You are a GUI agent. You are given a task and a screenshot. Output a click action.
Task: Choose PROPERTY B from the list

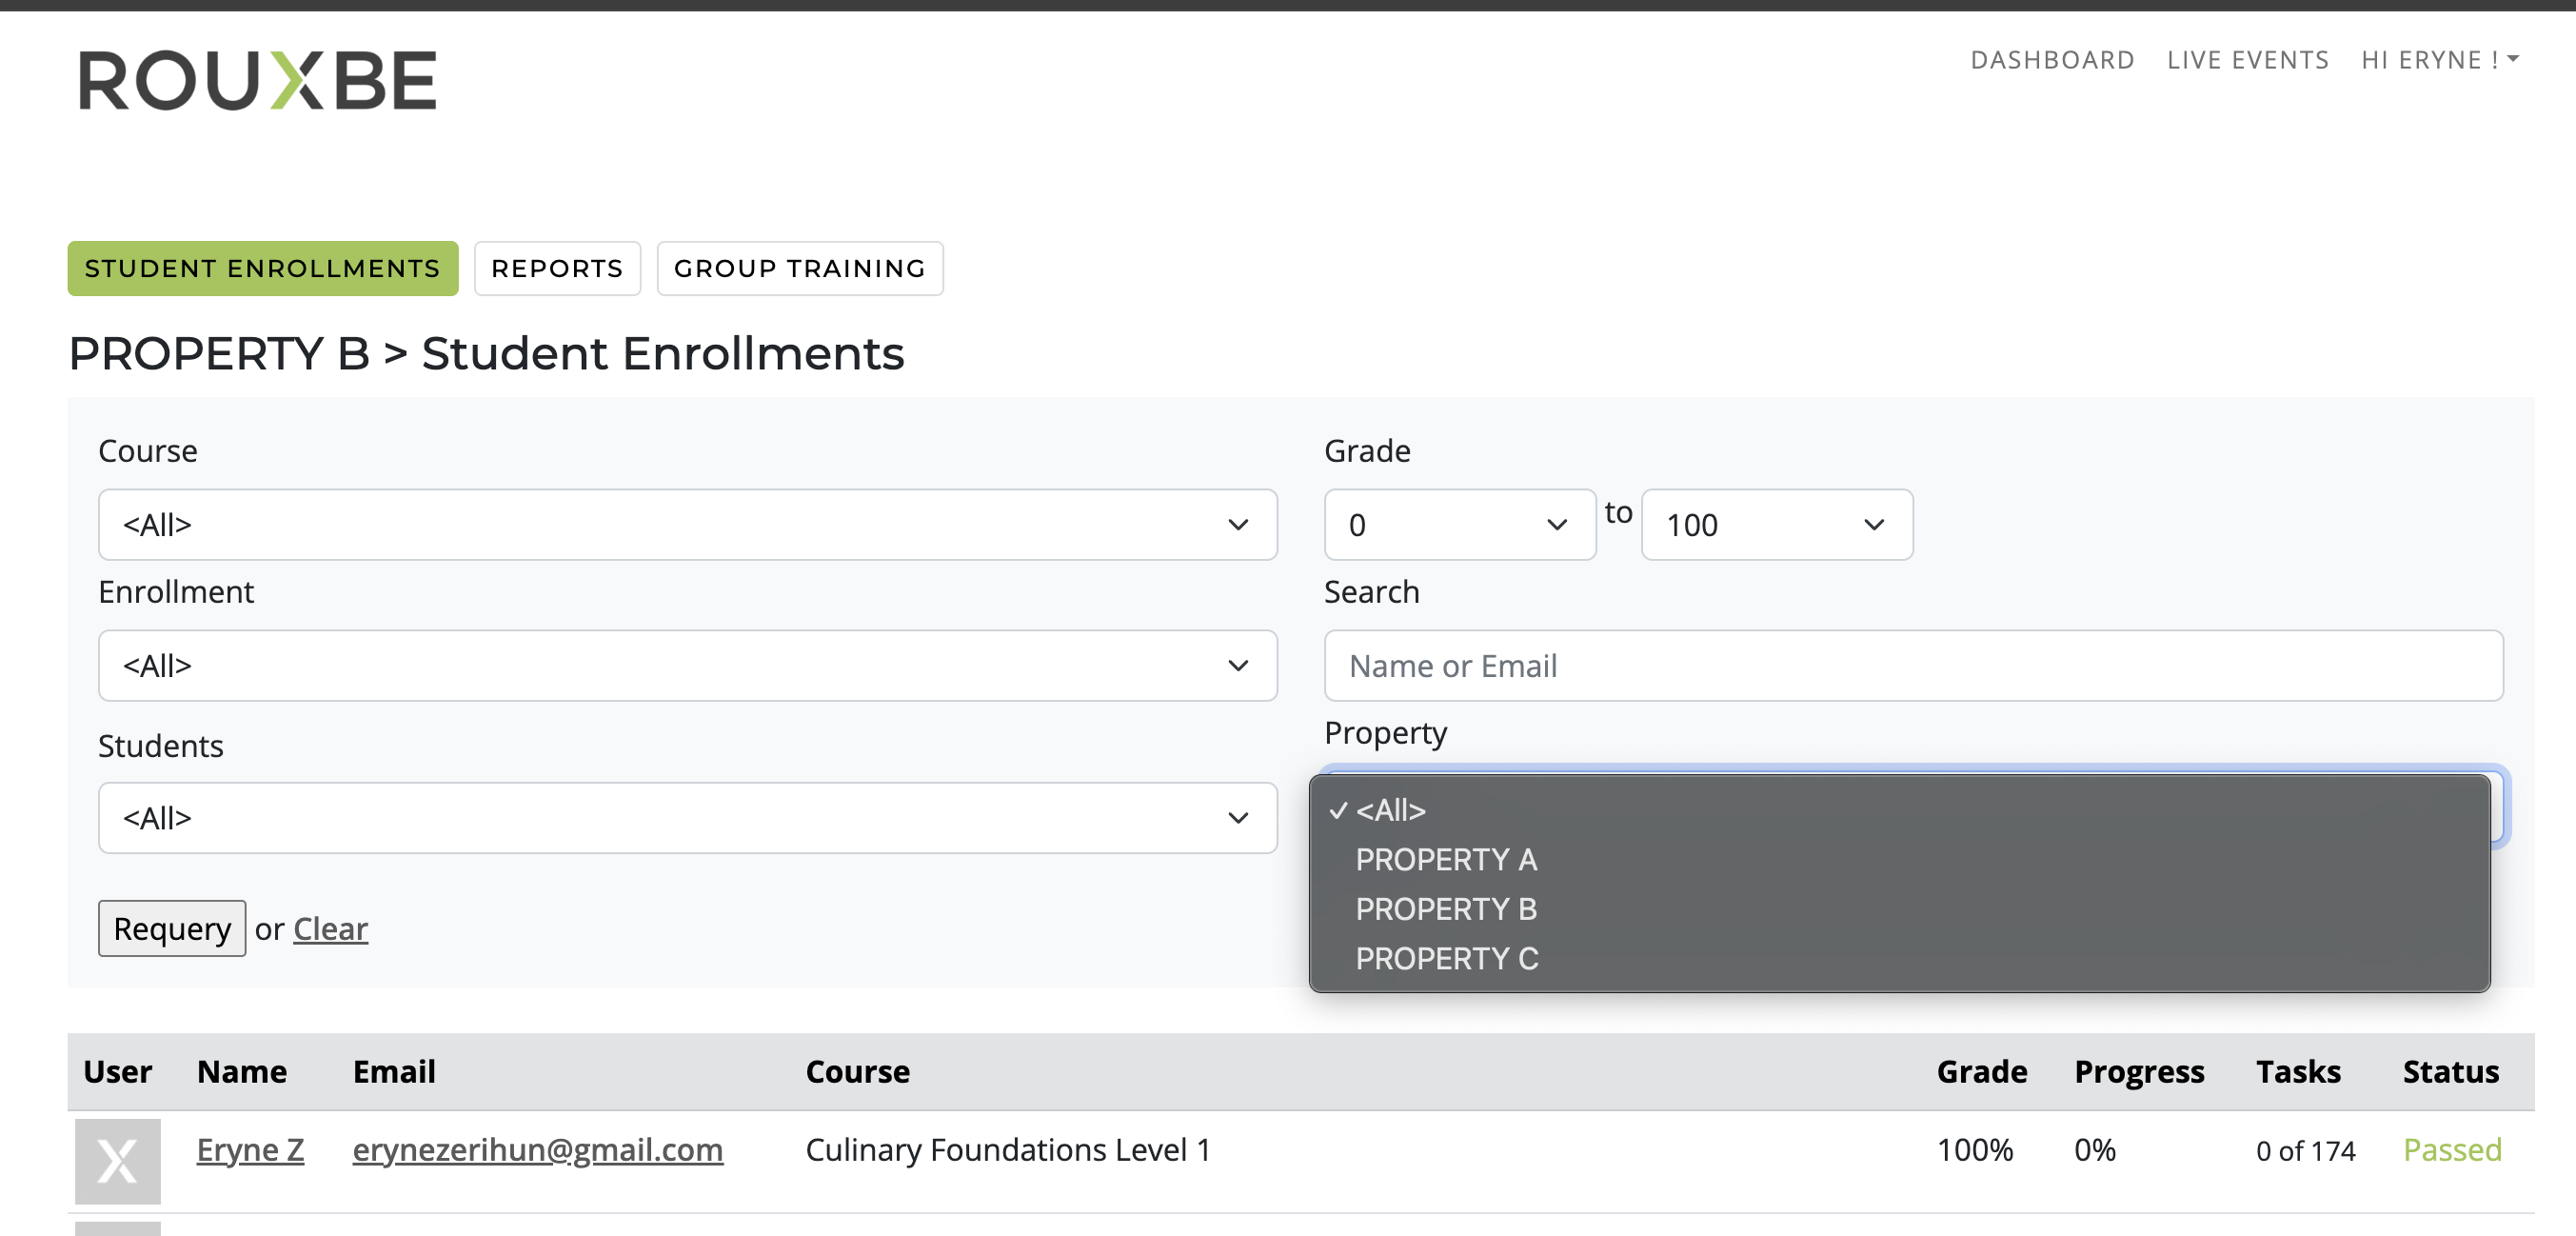pos(1899,908)
